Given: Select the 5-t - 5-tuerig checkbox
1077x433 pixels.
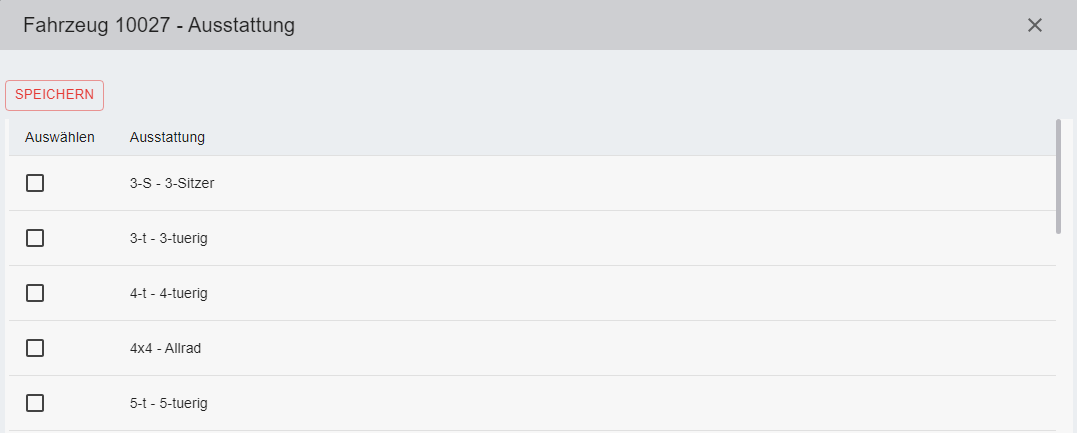Looking at the screenshot, I should click(35, 403).
